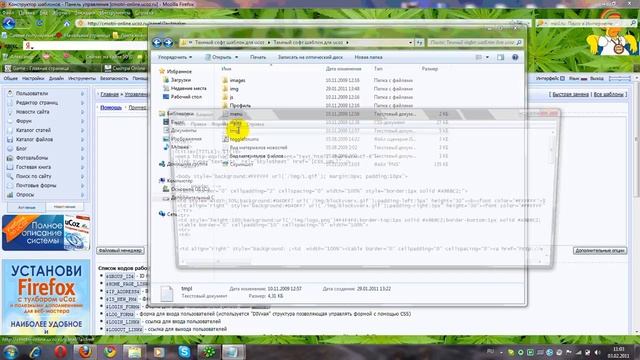Expand the Новости сайта arrow

tap(82, 112)
